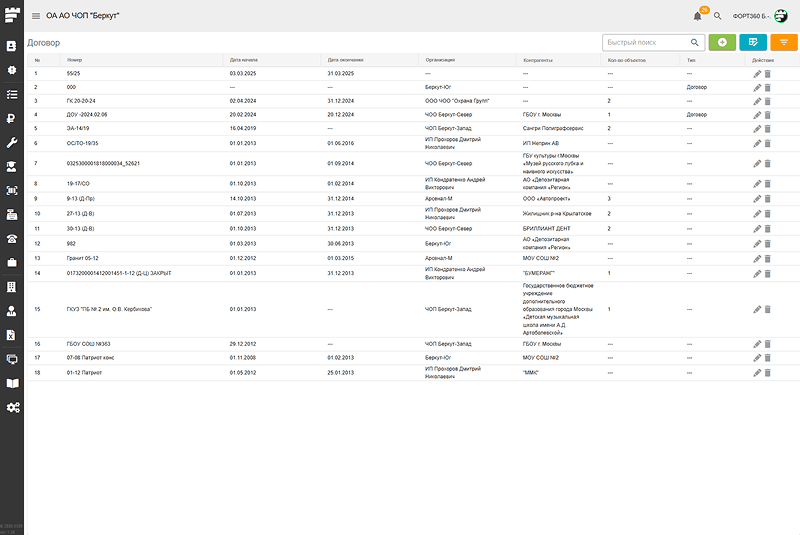
Task: Open the contact card sidebar icon
Action: (12, 46)
